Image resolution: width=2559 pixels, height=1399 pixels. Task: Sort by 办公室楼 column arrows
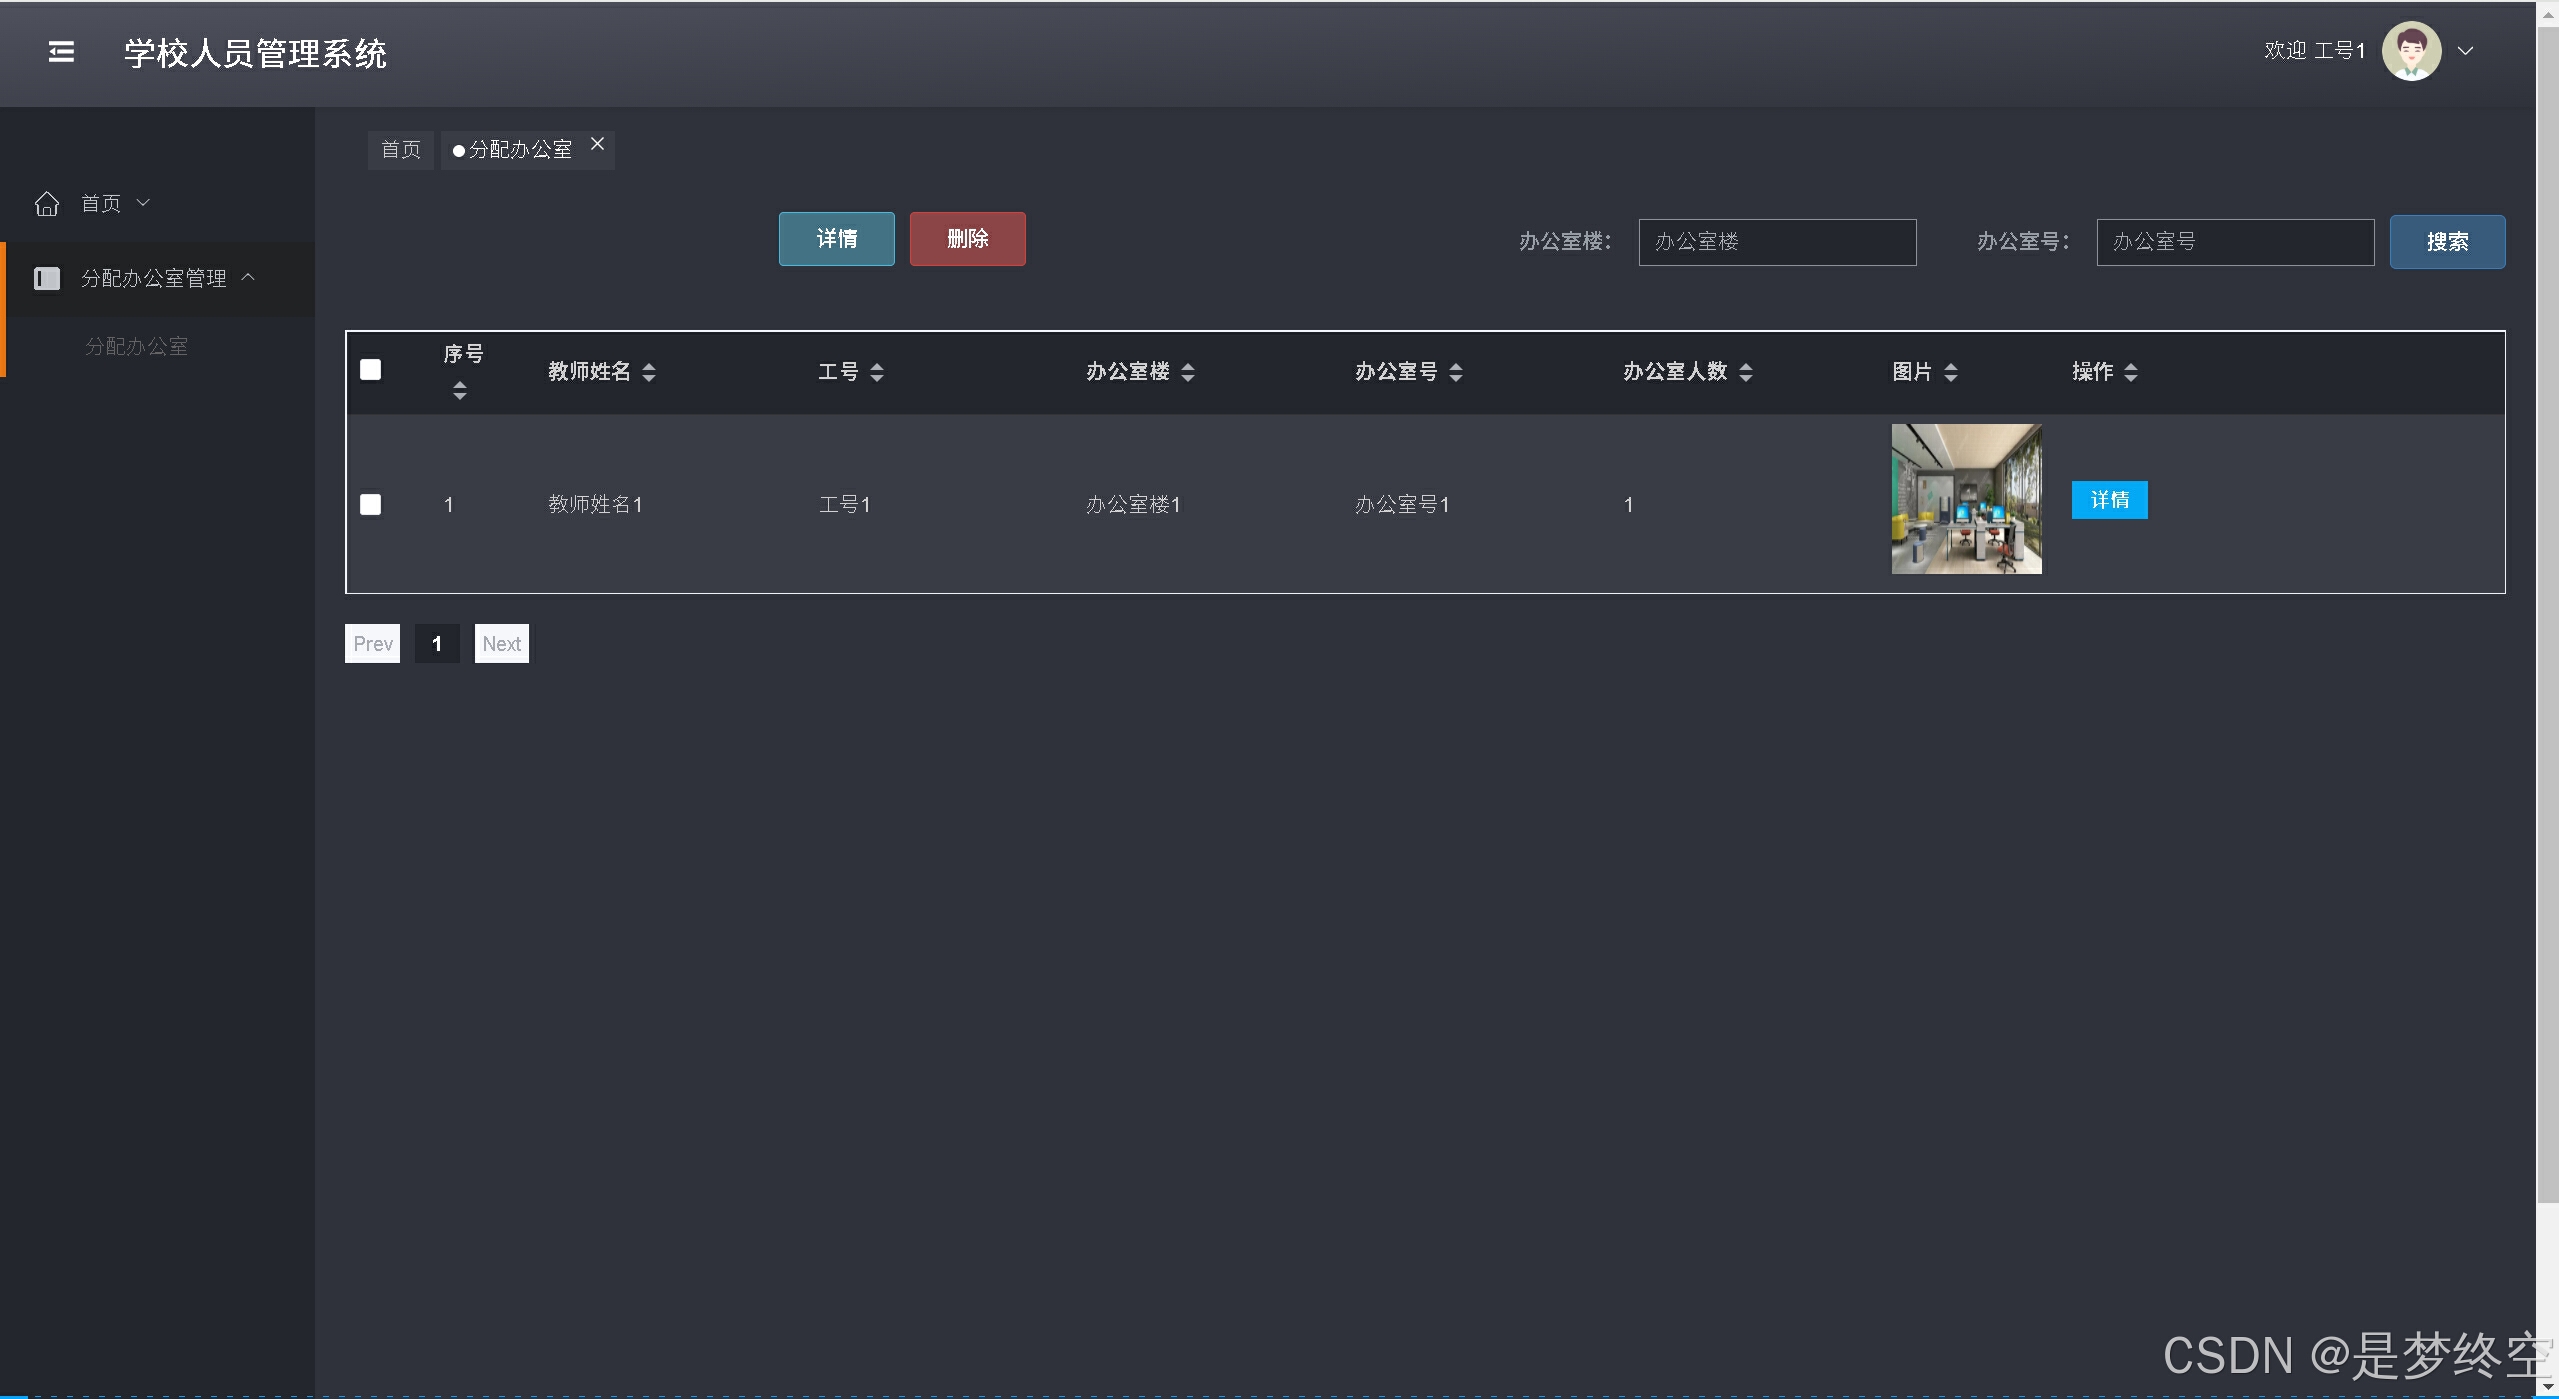tap(1188, 372)
